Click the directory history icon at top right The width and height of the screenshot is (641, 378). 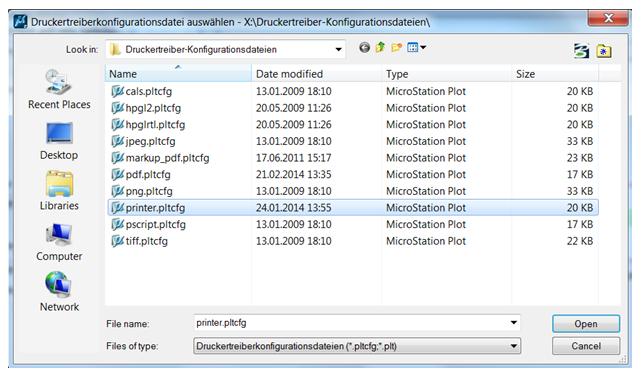pyautogui.click(x=604, y=51)
